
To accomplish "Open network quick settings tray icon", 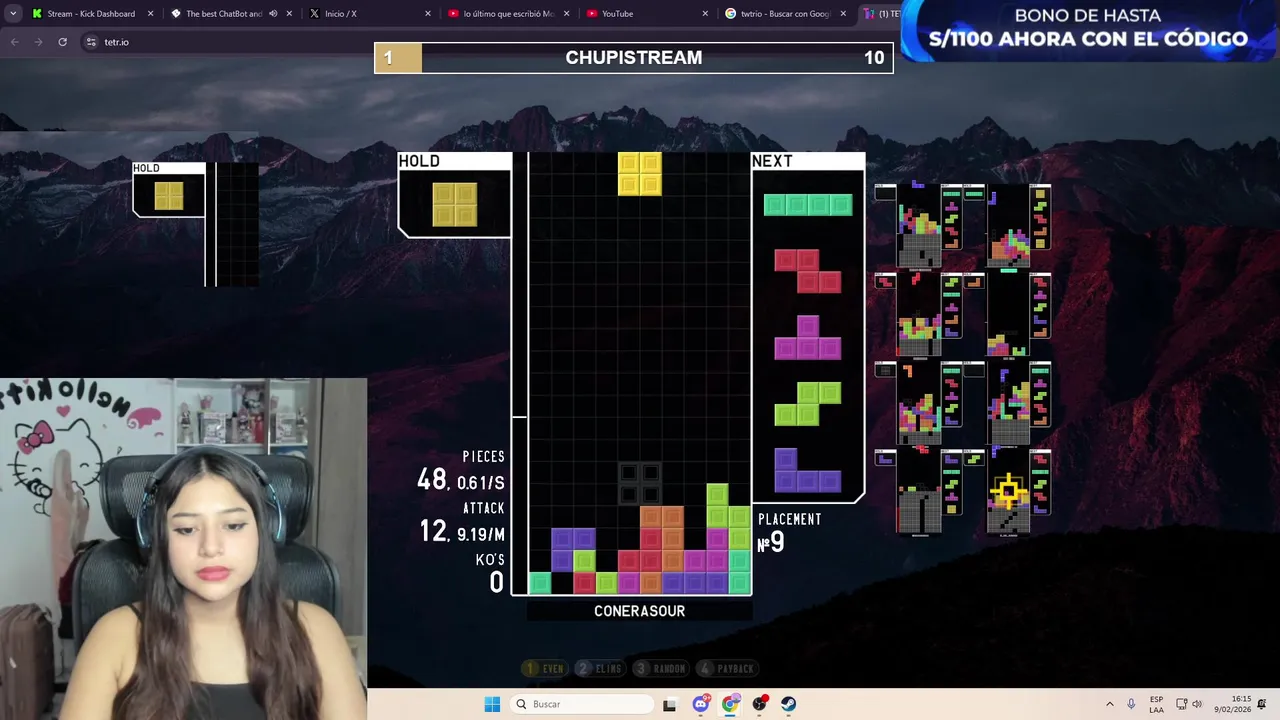I will coord(1181,704).
